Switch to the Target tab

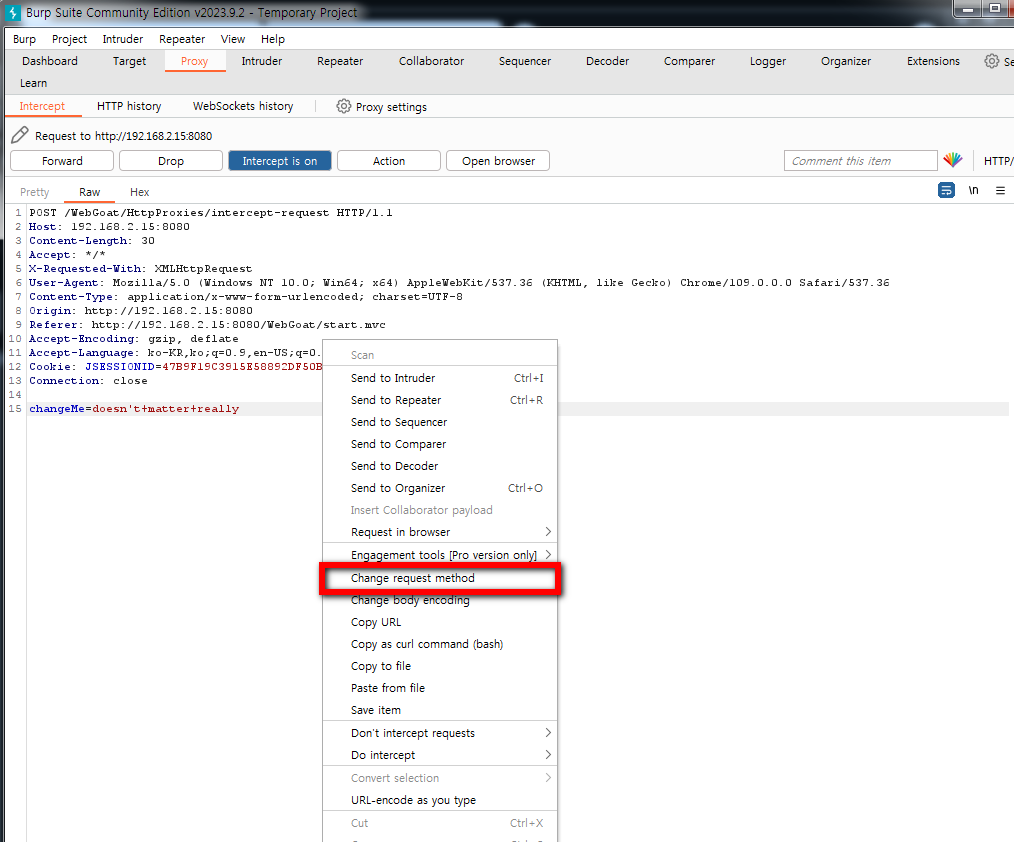pos(129,61)
